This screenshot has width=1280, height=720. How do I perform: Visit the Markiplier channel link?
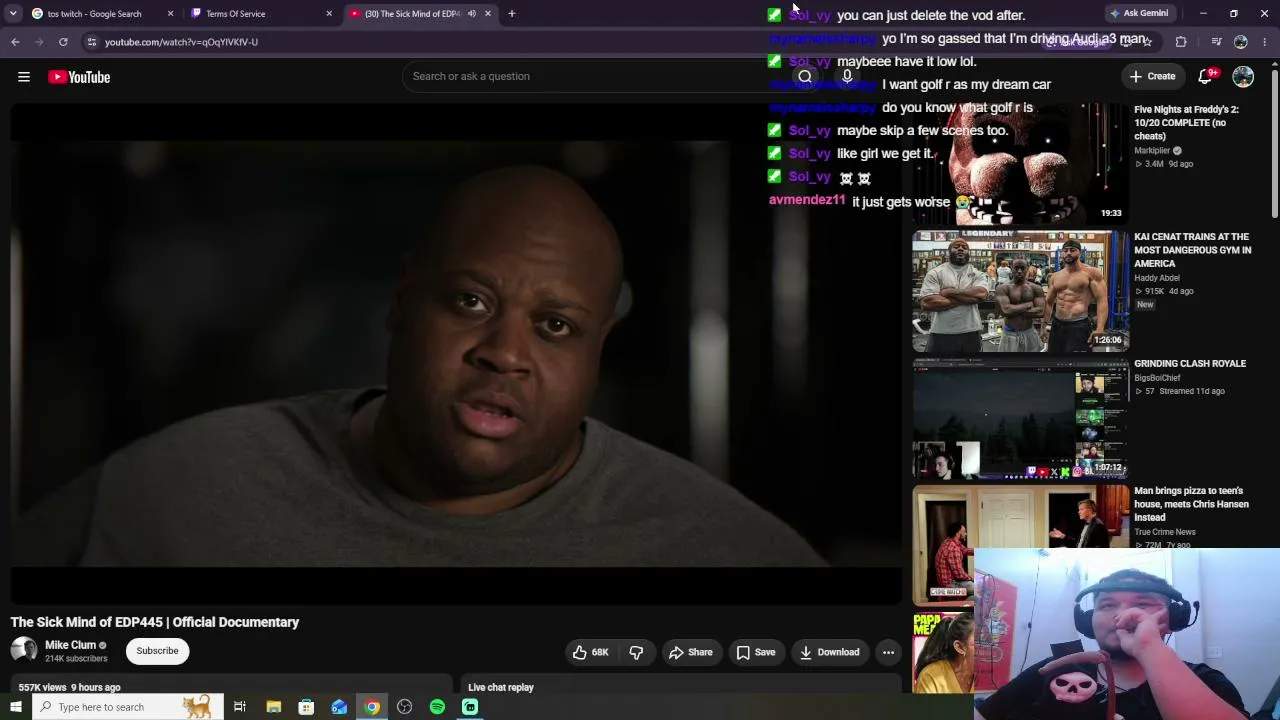1152,150
